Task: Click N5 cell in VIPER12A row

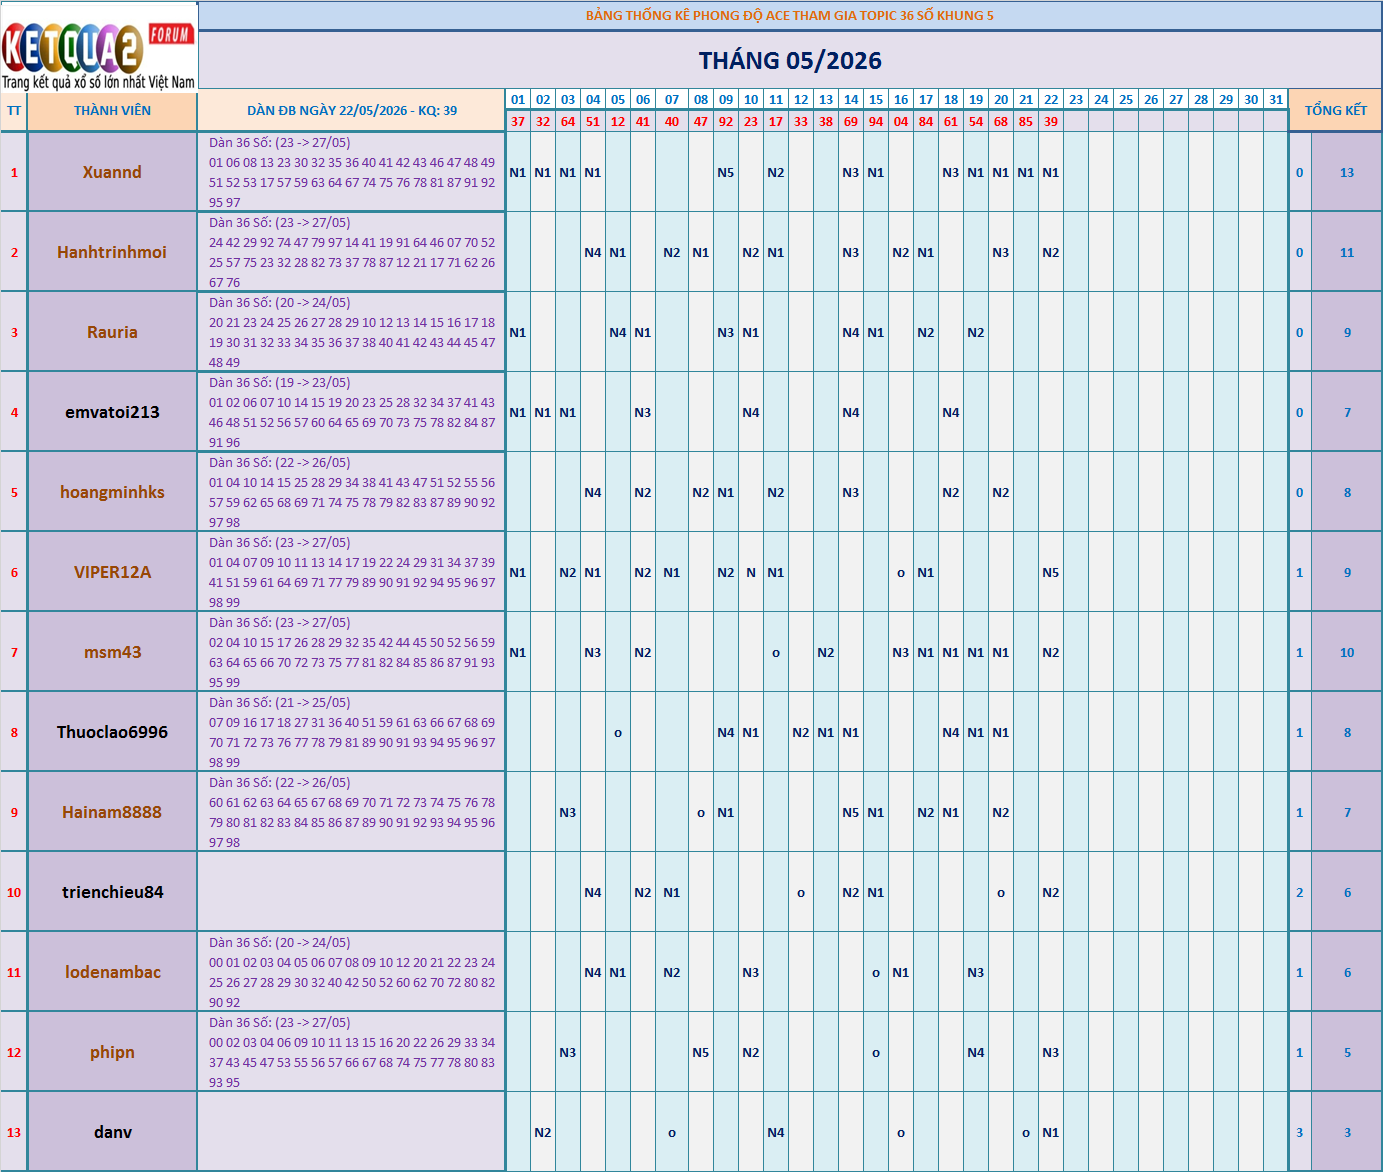Action: click(x=1051, y=572)
